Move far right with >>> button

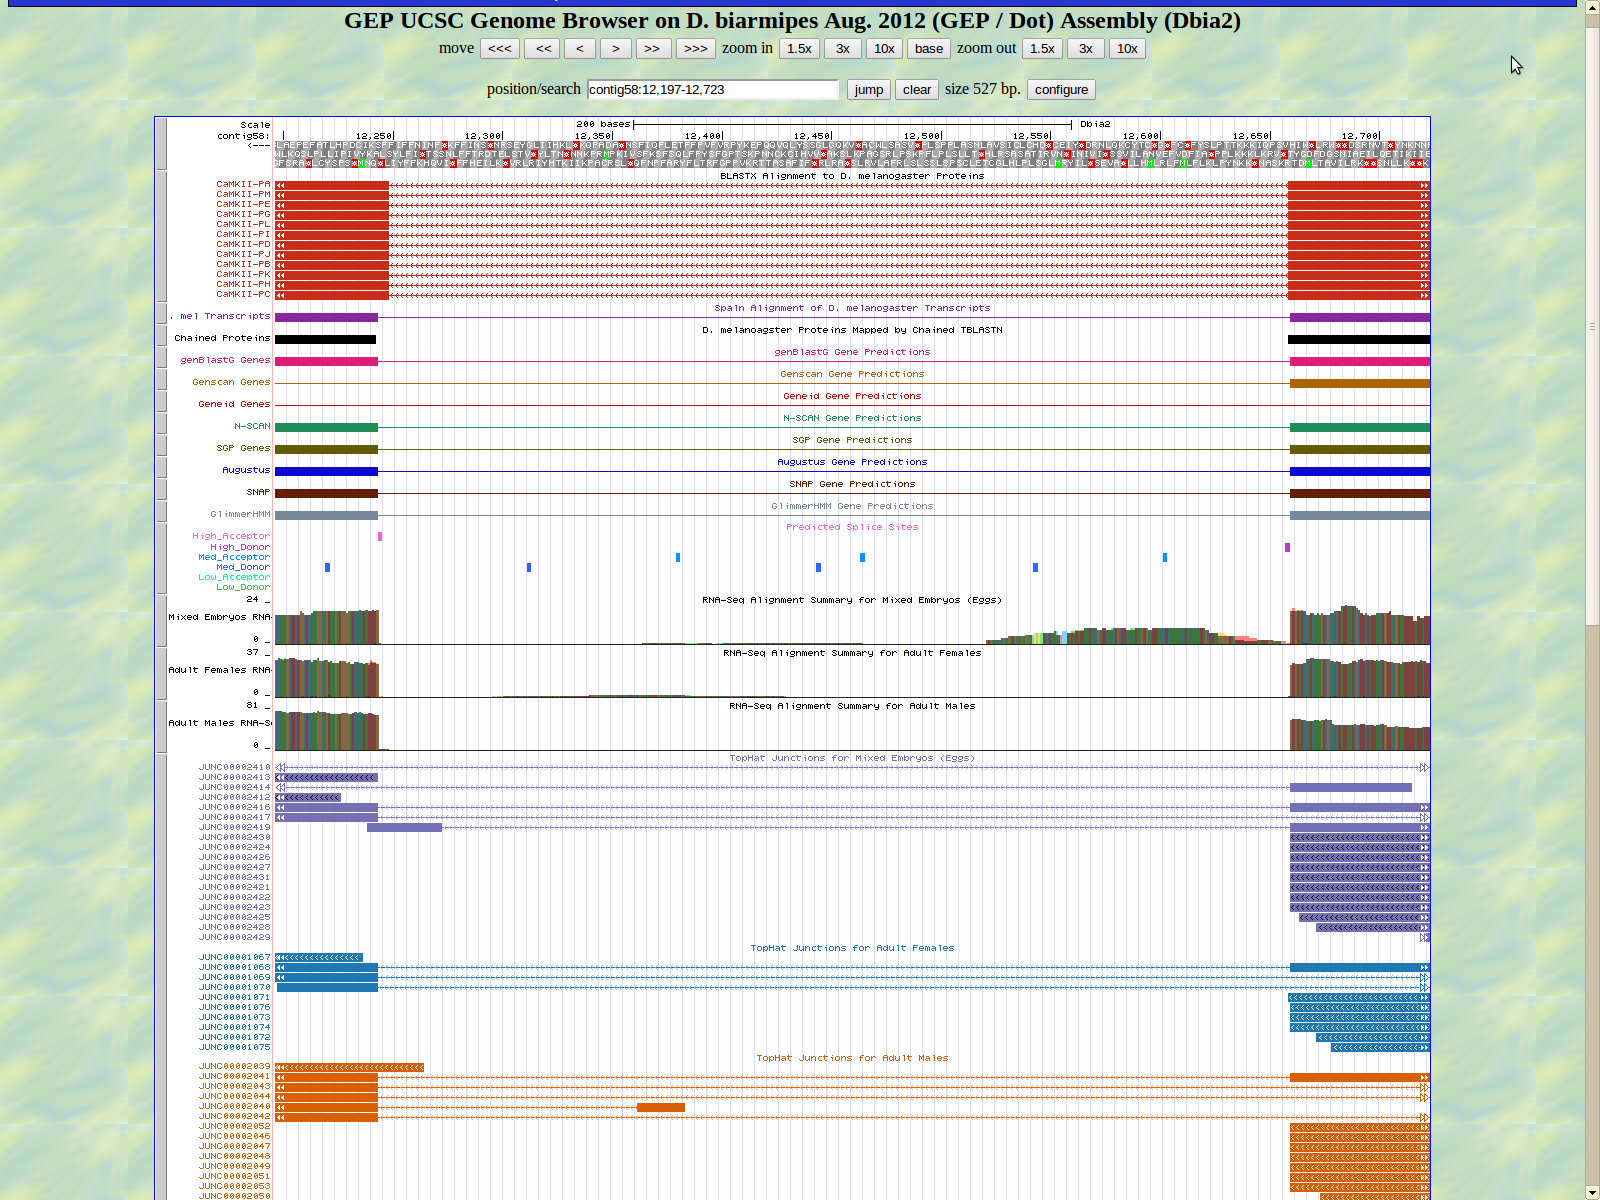[x=695, y=48]
